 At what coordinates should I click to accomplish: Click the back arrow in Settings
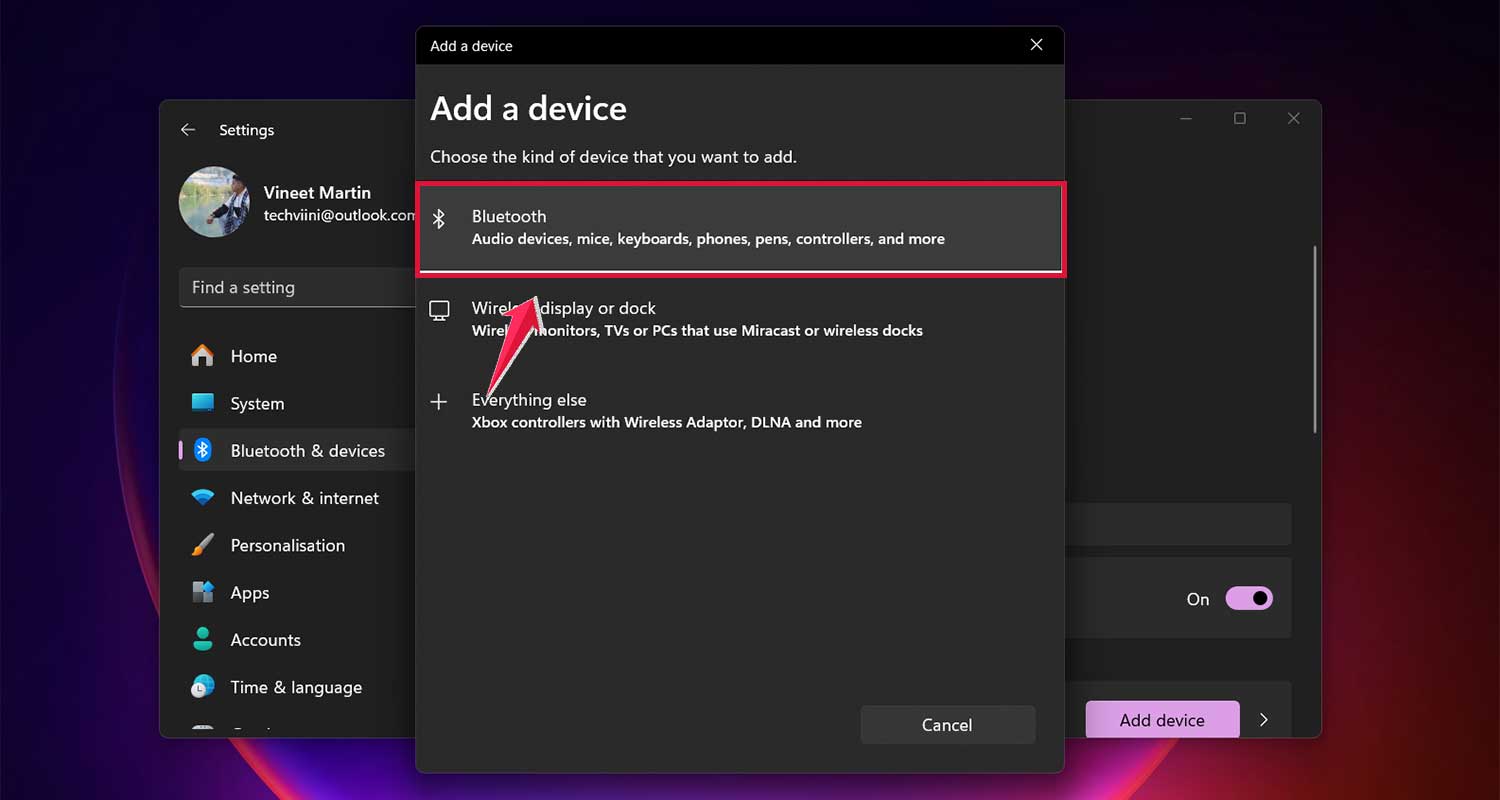click(187, 129)
